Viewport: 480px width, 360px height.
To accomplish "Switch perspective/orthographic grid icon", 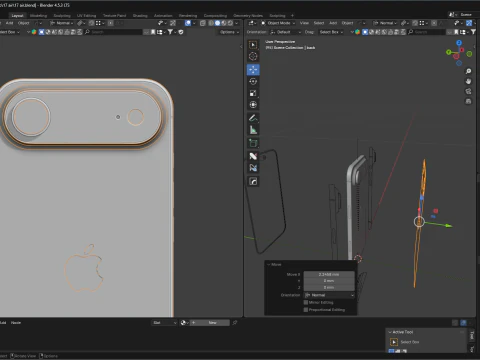I will click(x=468, y=101).
